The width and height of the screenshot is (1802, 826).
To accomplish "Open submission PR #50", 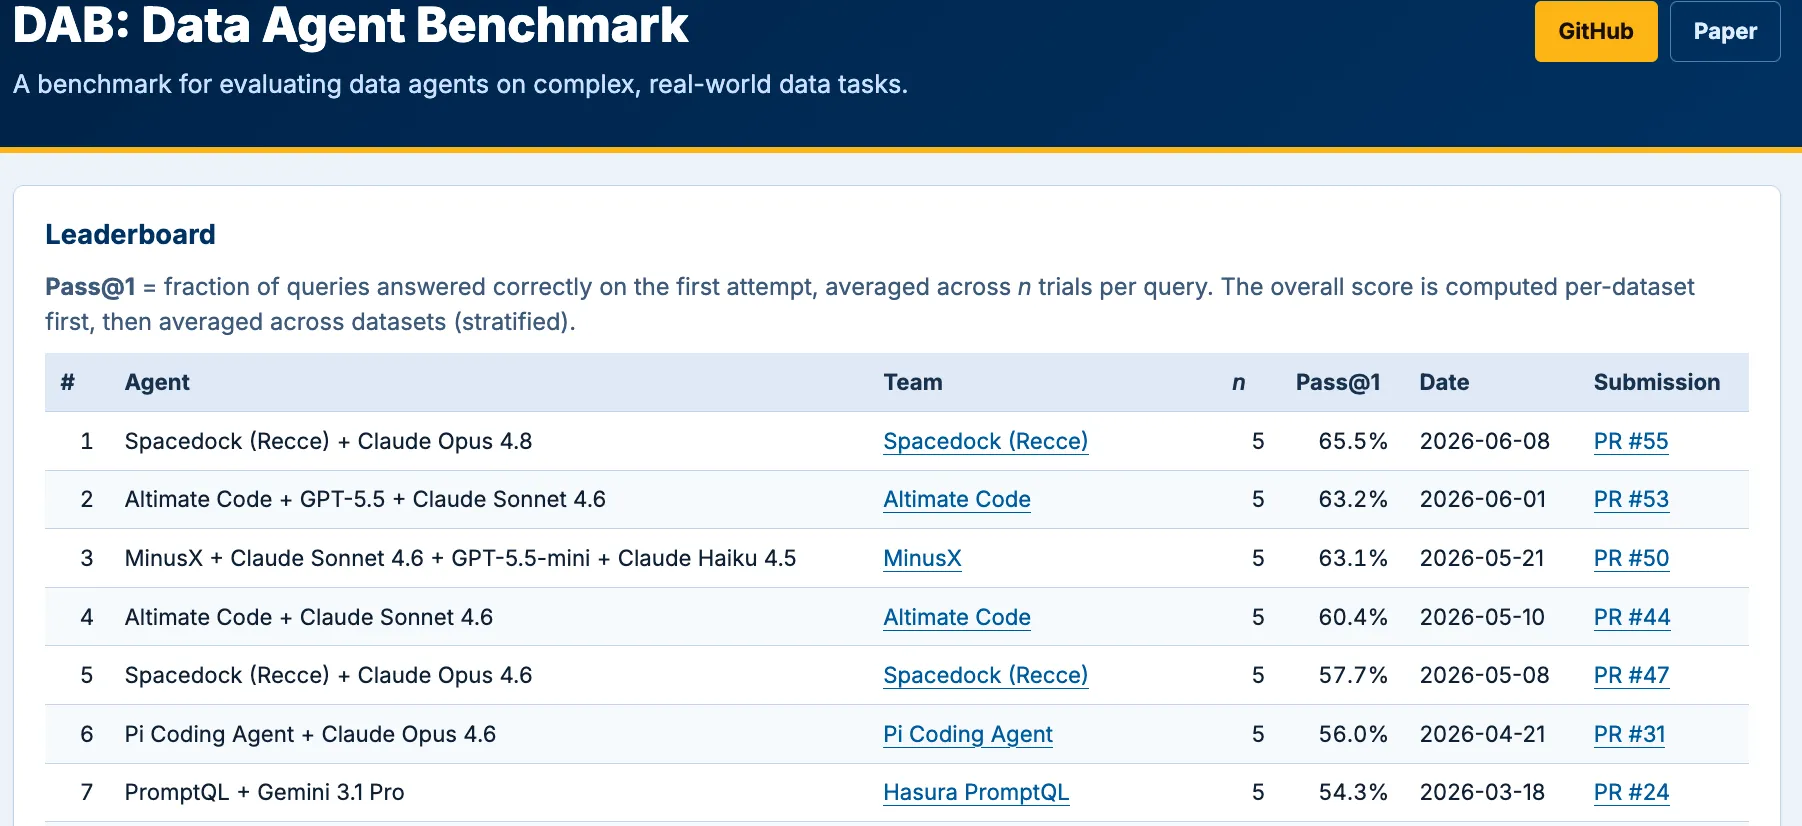I will pos(1631,558).
